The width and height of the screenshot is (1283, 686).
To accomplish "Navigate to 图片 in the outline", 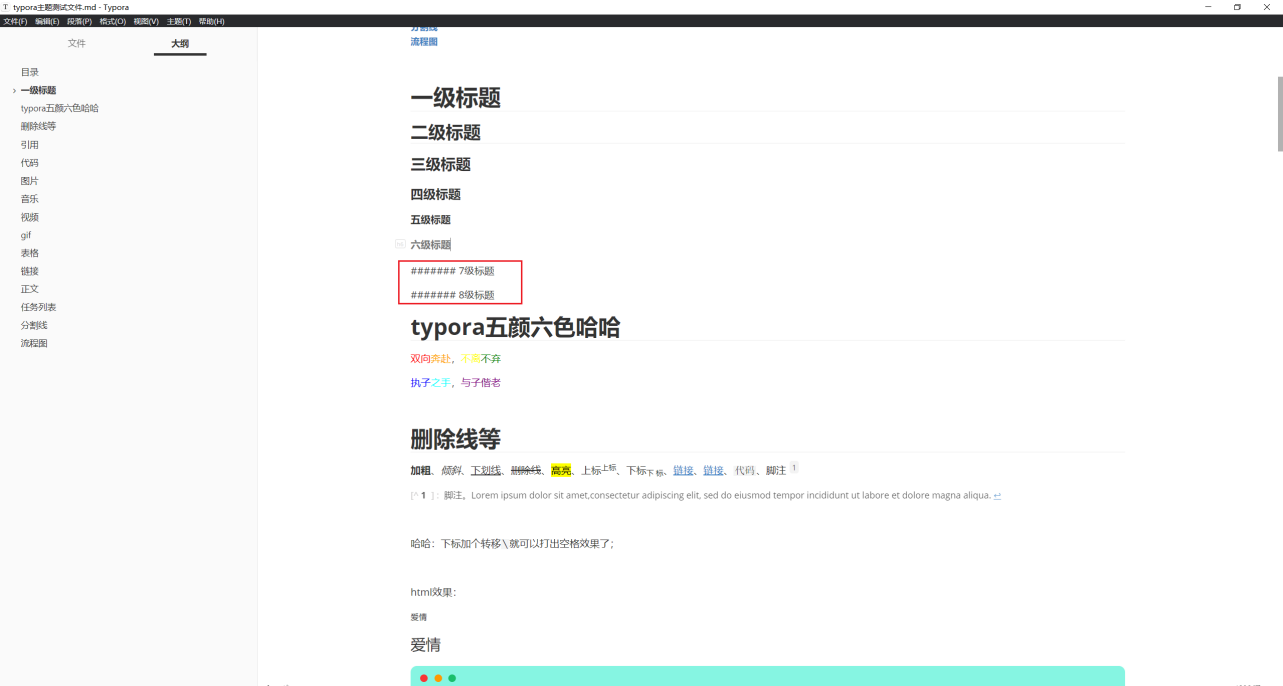I will [30, 181].
